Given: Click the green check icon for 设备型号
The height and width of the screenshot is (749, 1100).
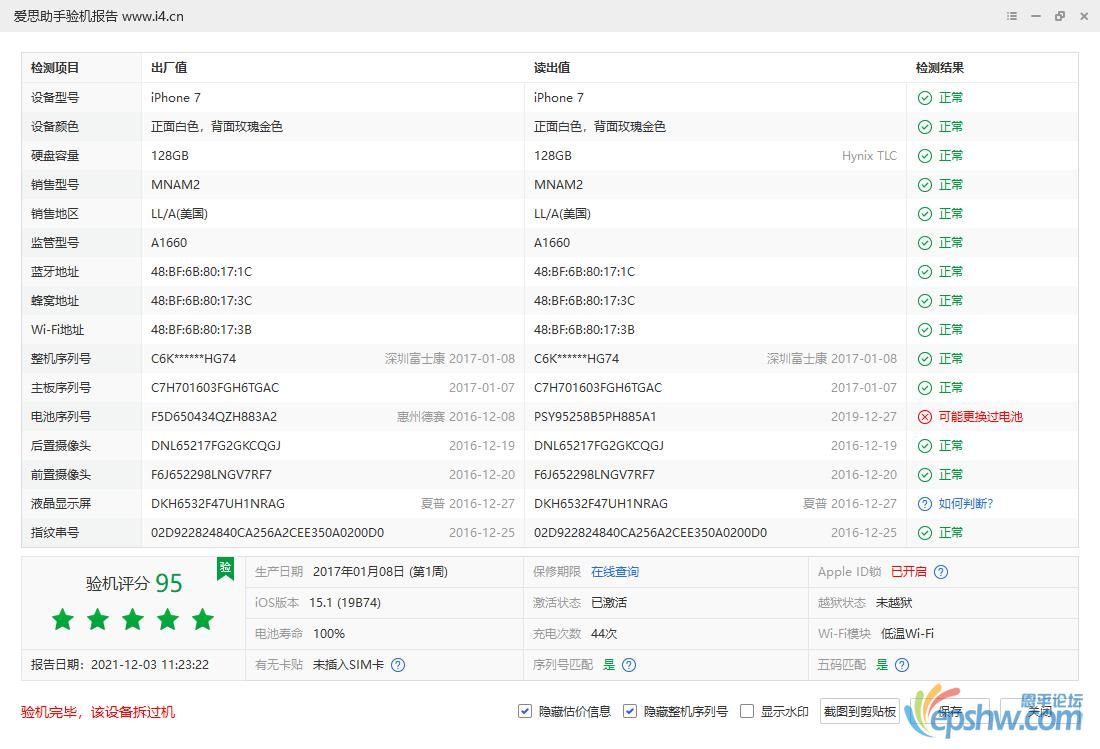Looking at the screenshot, I should click(x=925, y=98).
